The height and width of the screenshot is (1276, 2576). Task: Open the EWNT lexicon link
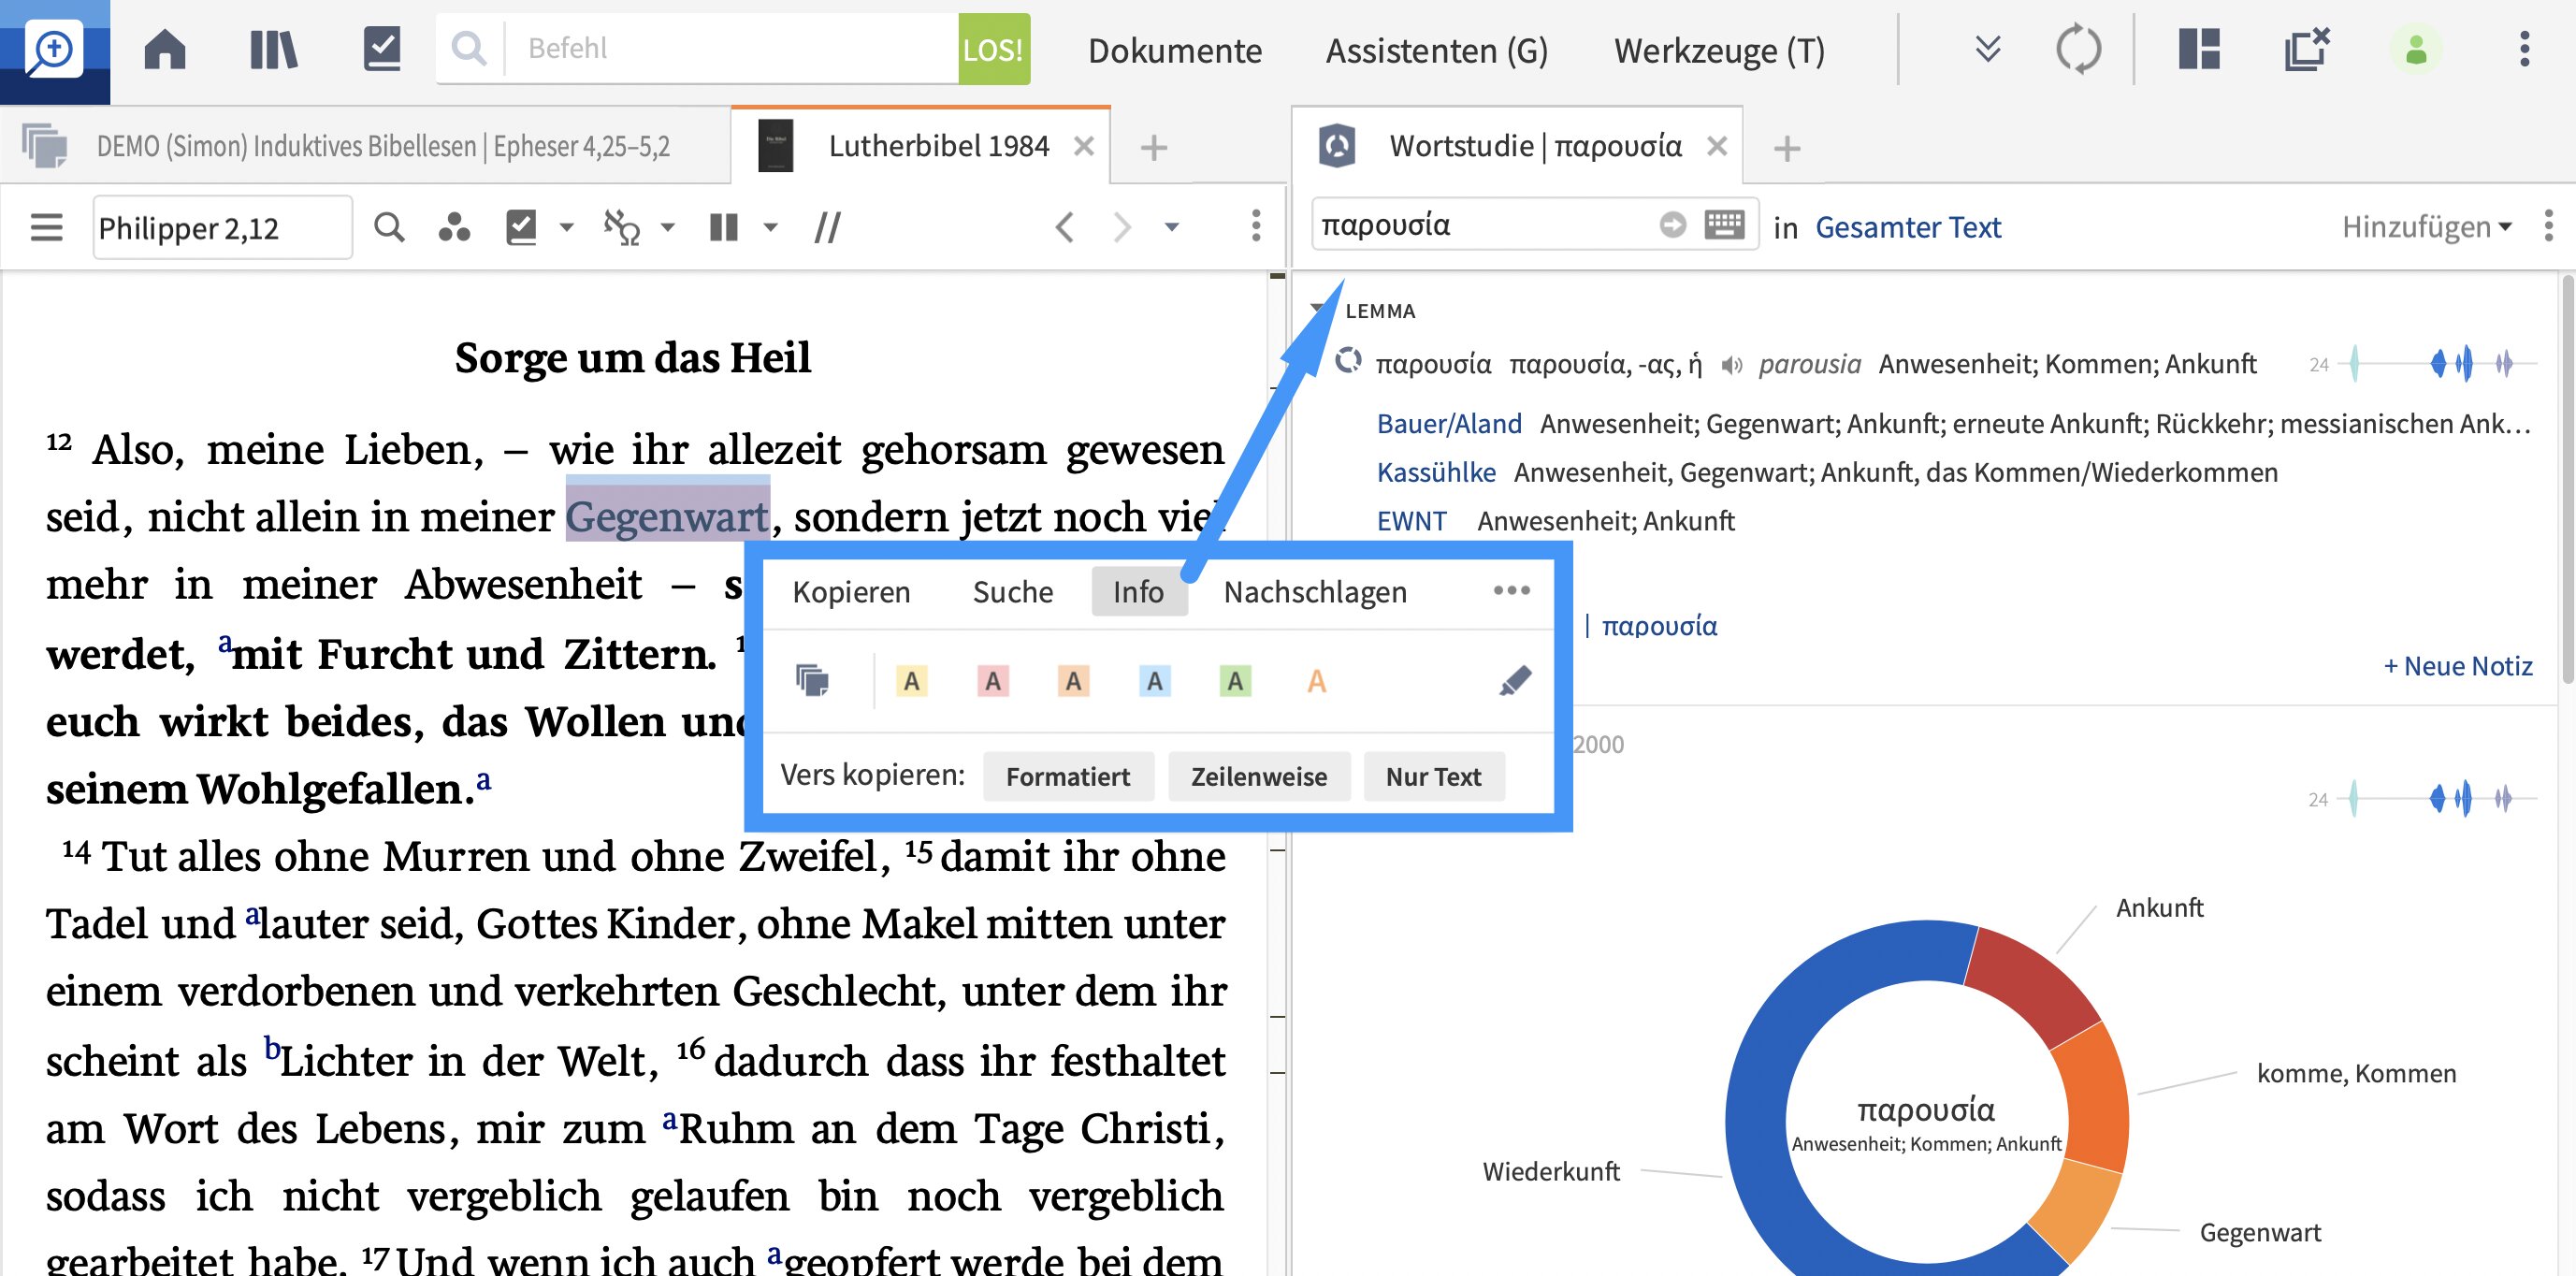pos(1411,520)
